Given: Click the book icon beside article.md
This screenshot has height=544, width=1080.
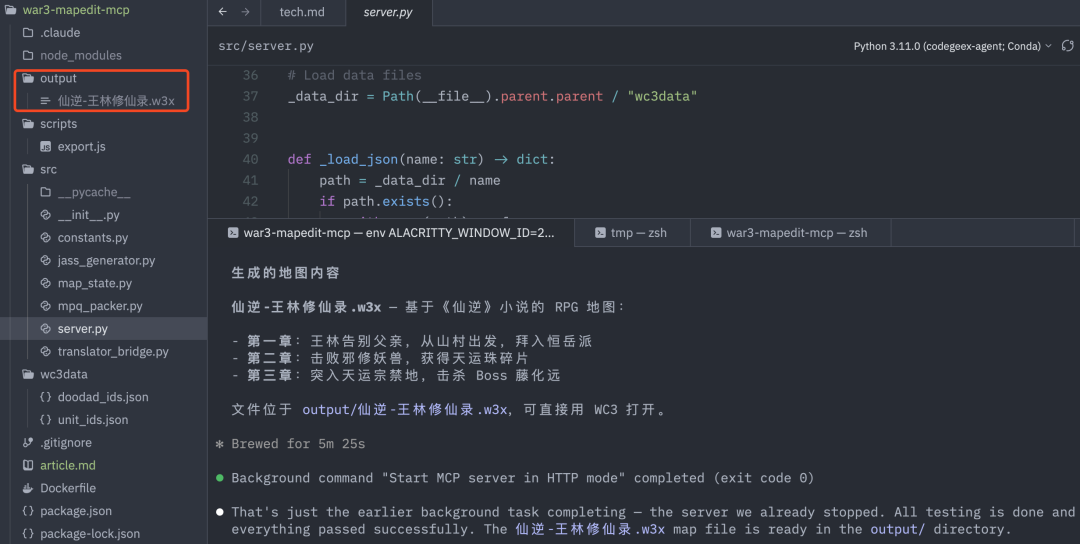Looking at the screenshot, I should [28, 465].
